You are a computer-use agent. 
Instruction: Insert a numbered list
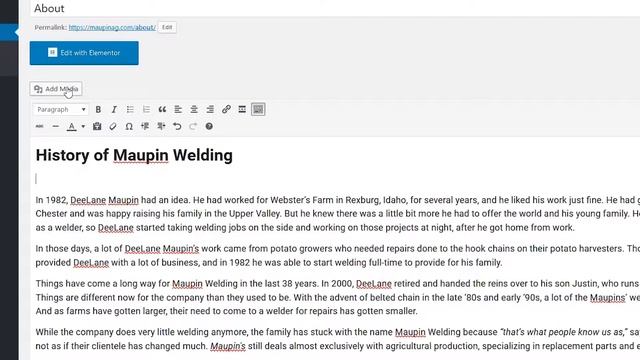click(146, 109)
